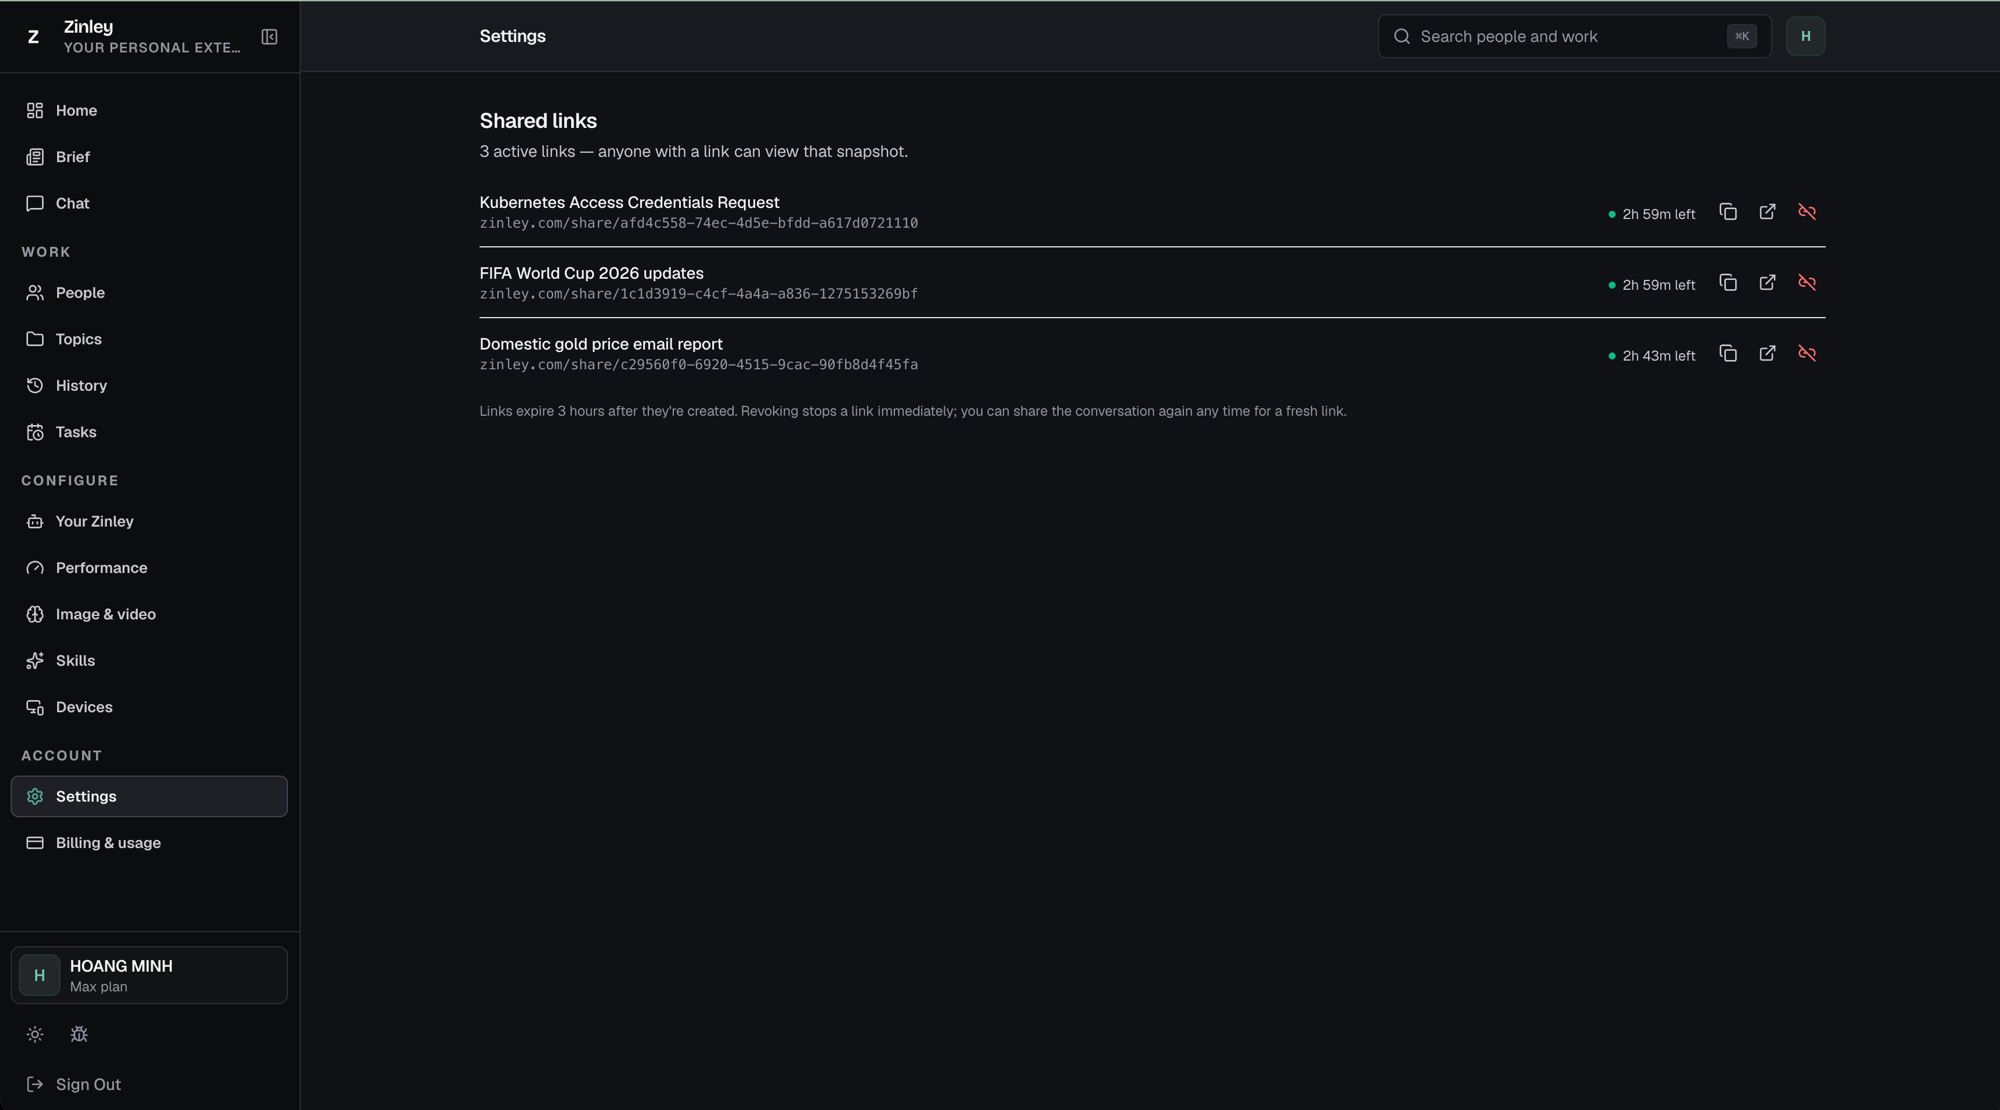The width and height of the screenshot is (2000, 1110).
Task: Click 2h 59m left on FIFA row
Action: [1652, 286]
